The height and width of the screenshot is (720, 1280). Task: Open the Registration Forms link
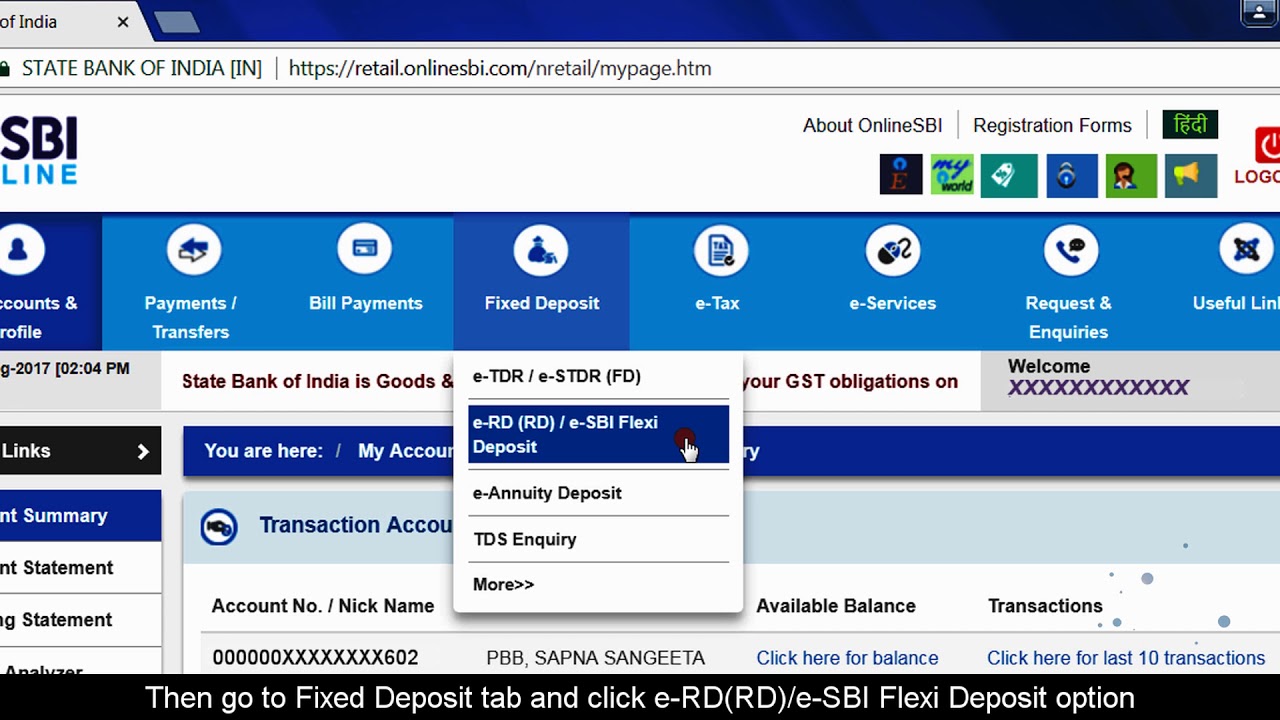(x=1052, y=125)
